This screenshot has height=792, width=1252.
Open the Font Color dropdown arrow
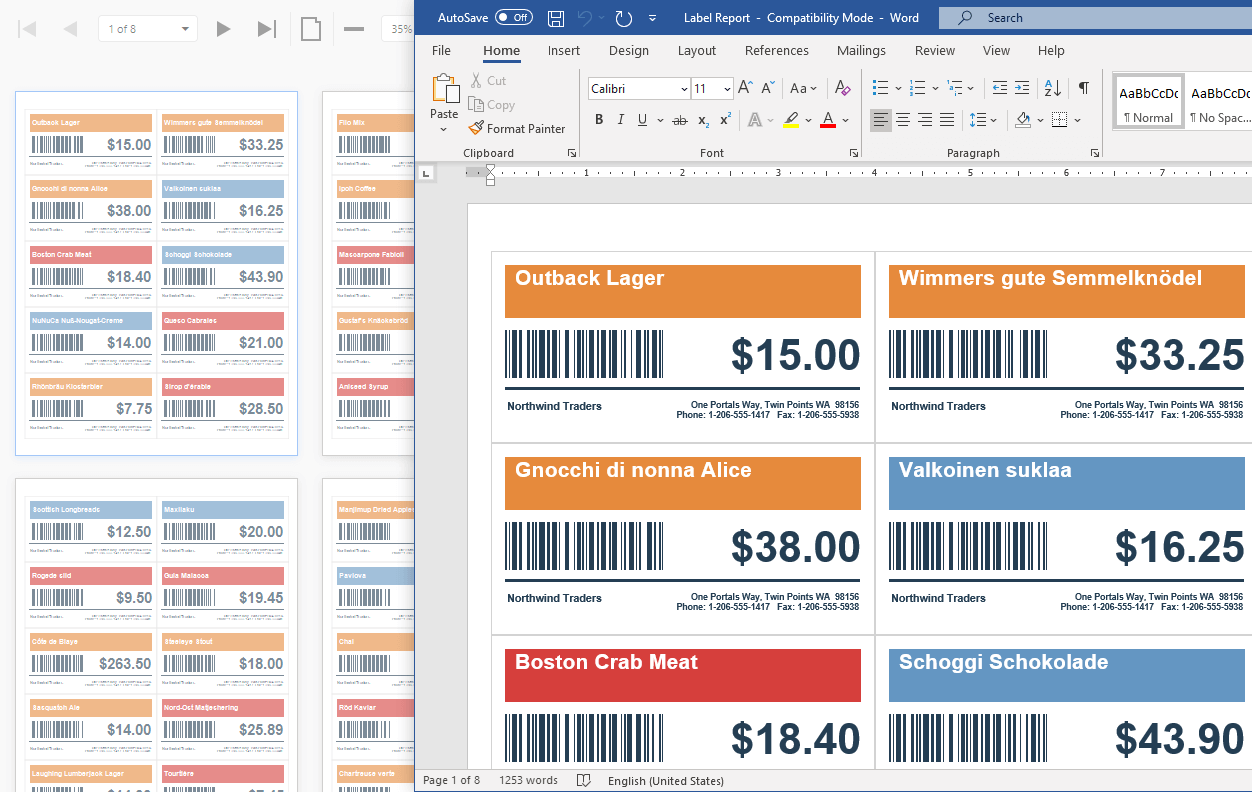click(845, 120)
